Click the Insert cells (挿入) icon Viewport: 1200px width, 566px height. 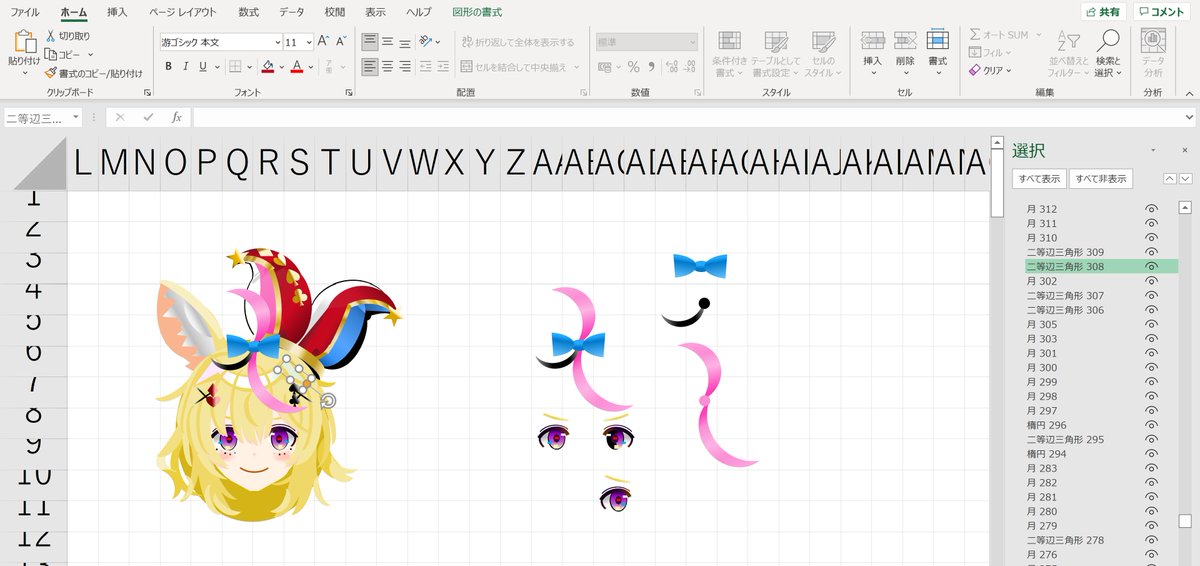pos(872,40)
